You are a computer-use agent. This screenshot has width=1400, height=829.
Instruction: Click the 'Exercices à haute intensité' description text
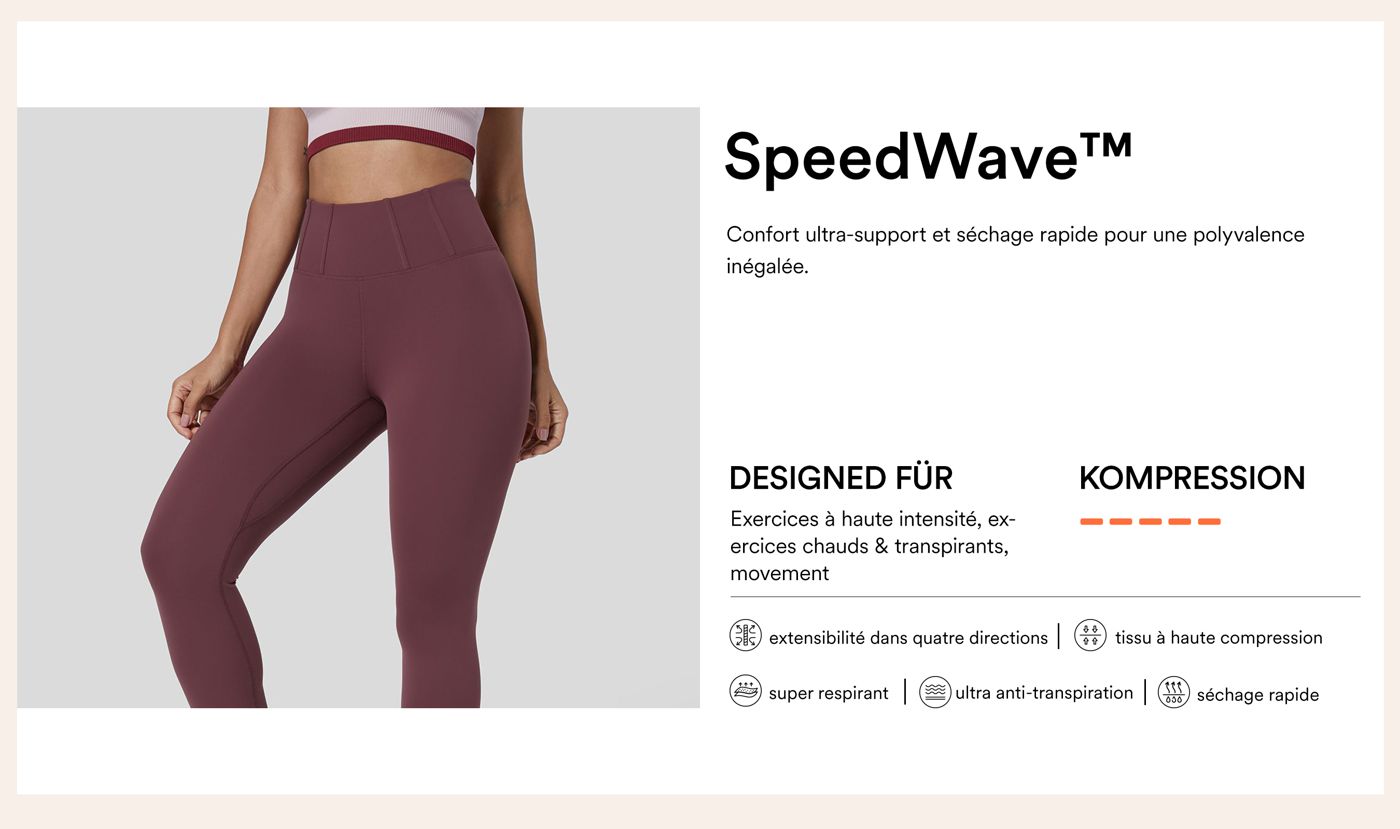click(873, 546)
